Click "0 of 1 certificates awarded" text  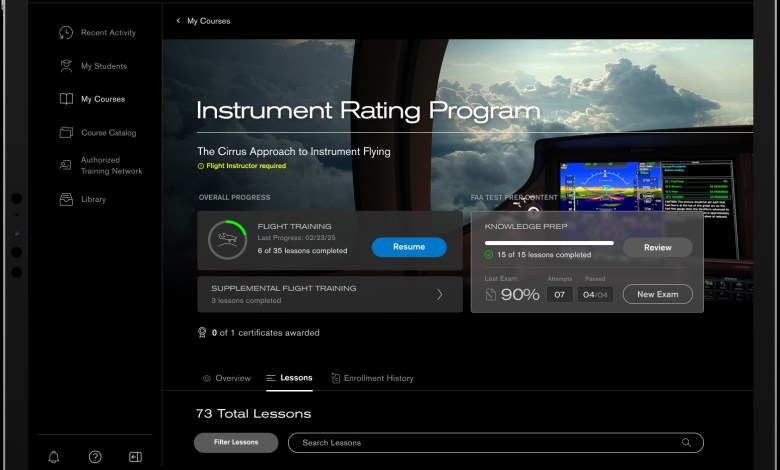(x=266, y=333)
